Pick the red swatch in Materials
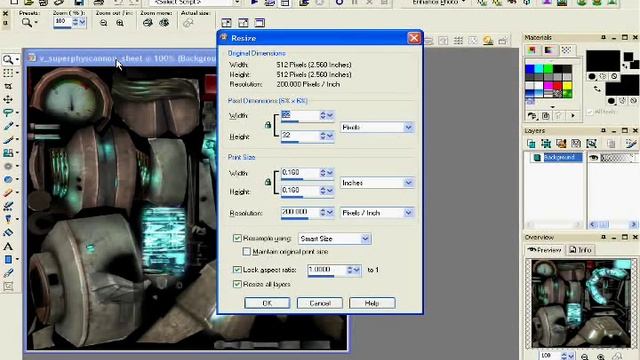Image resolution: width=640 pixels, height=360 pixels. [x=558, y=86]
